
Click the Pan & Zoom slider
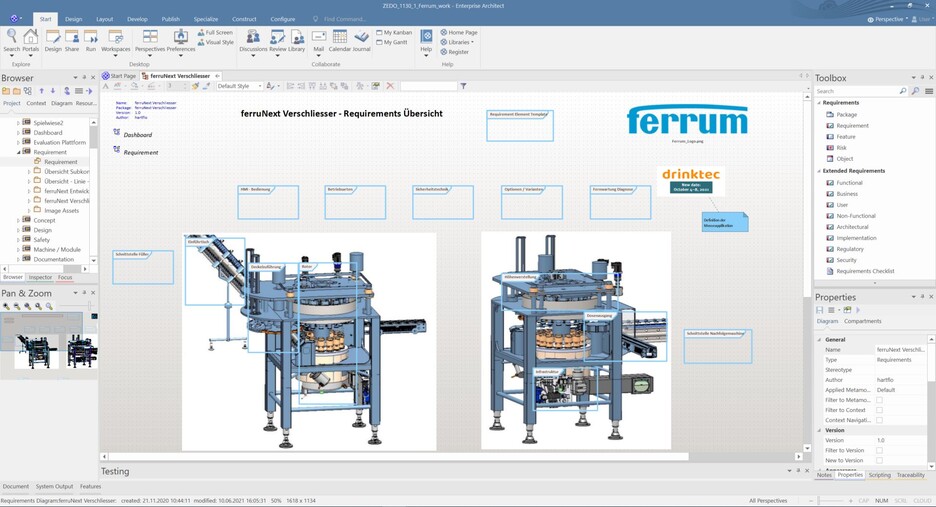coord(76,306)
